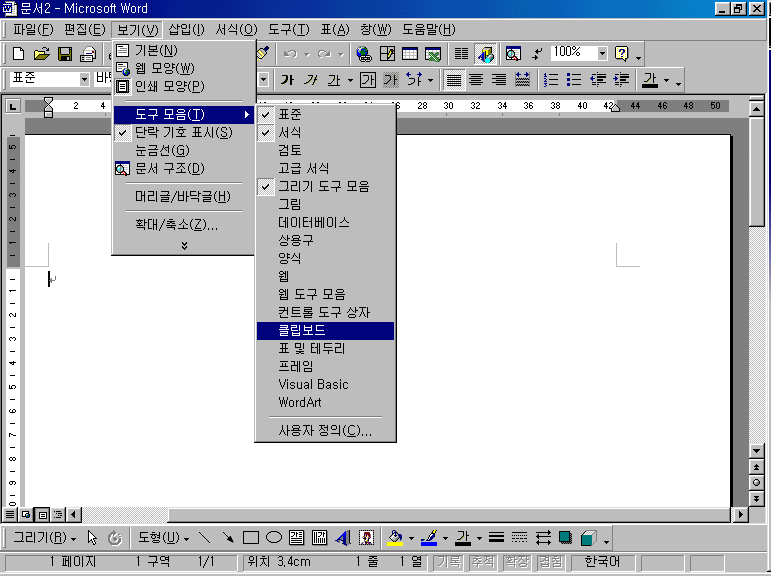771x576 pixels.
Task: Toggle the Drawing toolbar icon
Action: 485,54
